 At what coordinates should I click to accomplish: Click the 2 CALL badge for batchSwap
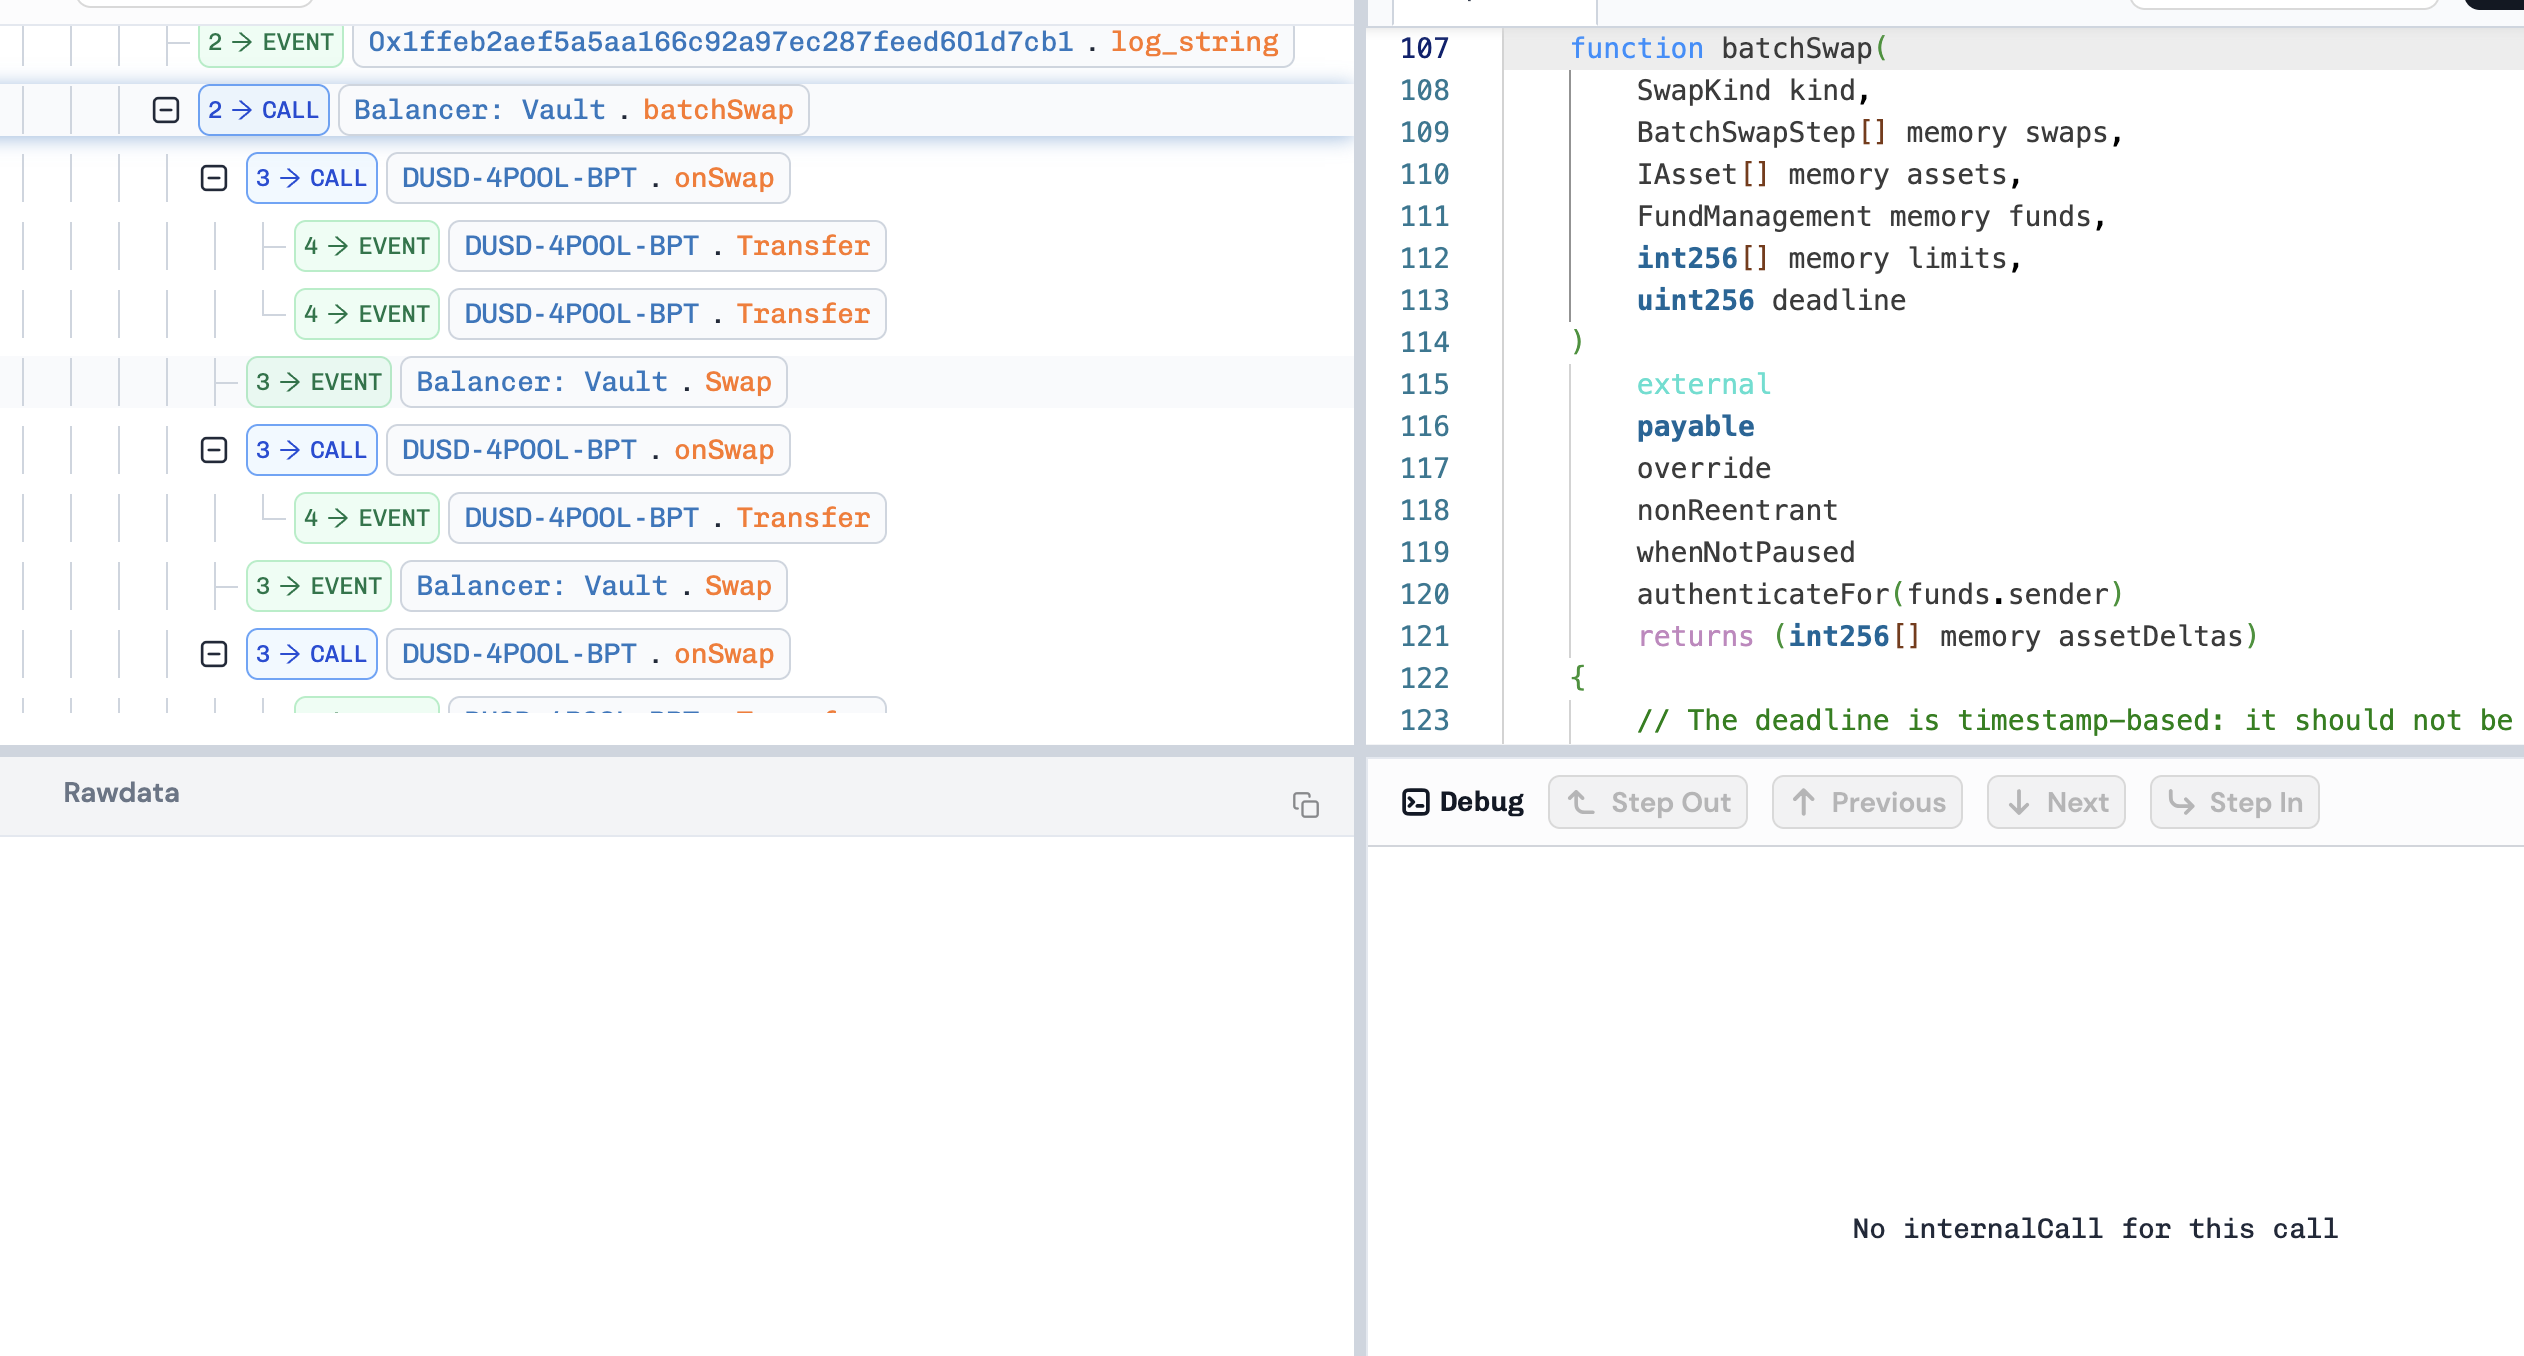coord(264,110)
